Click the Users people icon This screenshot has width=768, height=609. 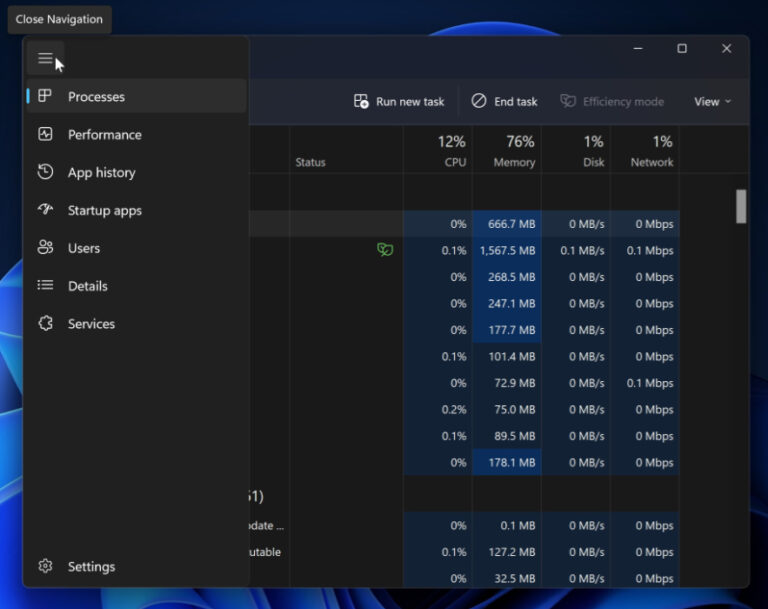[45, 247]
